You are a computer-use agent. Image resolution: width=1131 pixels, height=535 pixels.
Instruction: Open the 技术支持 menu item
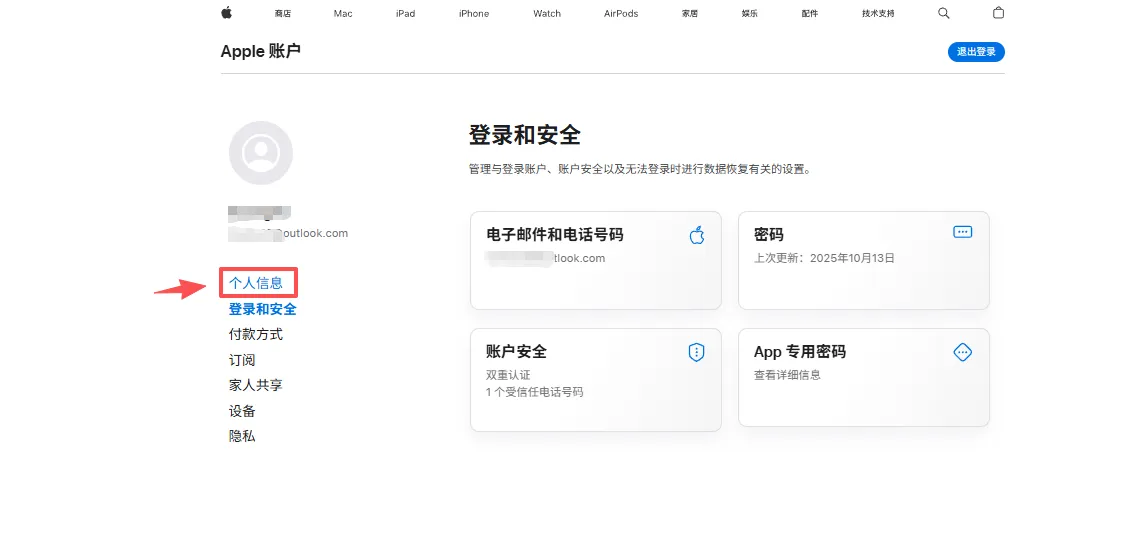coord(878,14)
